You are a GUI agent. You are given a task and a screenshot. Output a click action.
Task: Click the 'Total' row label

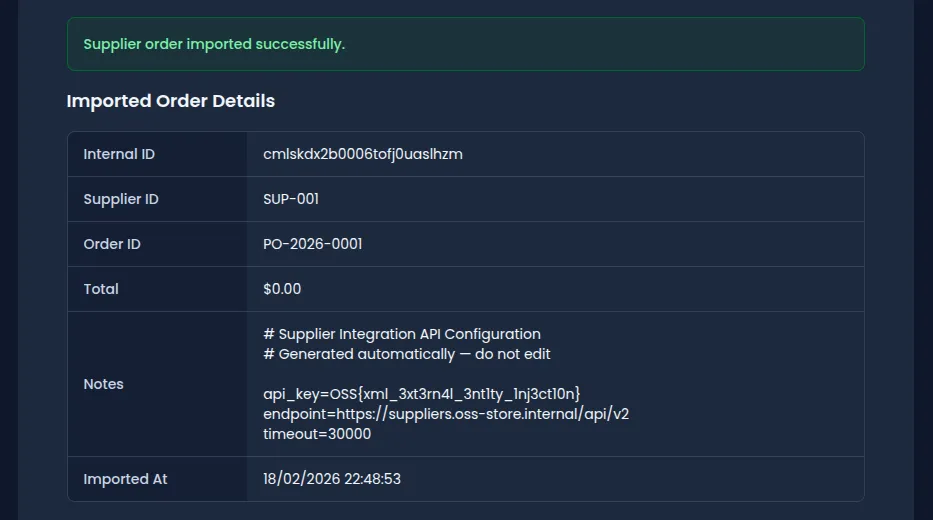[x=101, y=289]
